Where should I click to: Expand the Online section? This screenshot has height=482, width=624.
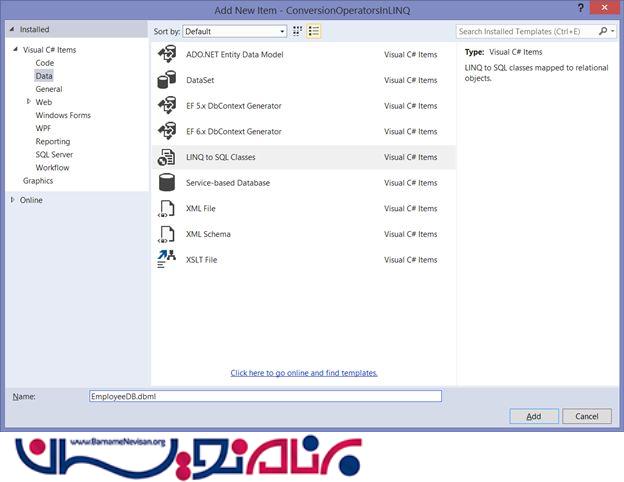tap(12, 200)
